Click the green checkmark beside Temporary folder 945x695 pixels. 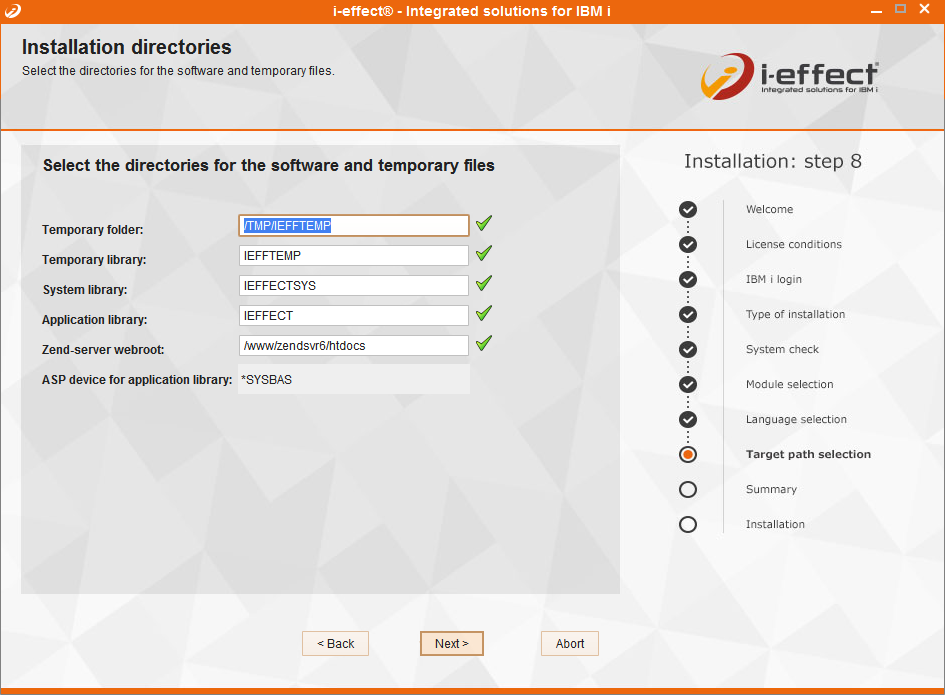[484, 224]
